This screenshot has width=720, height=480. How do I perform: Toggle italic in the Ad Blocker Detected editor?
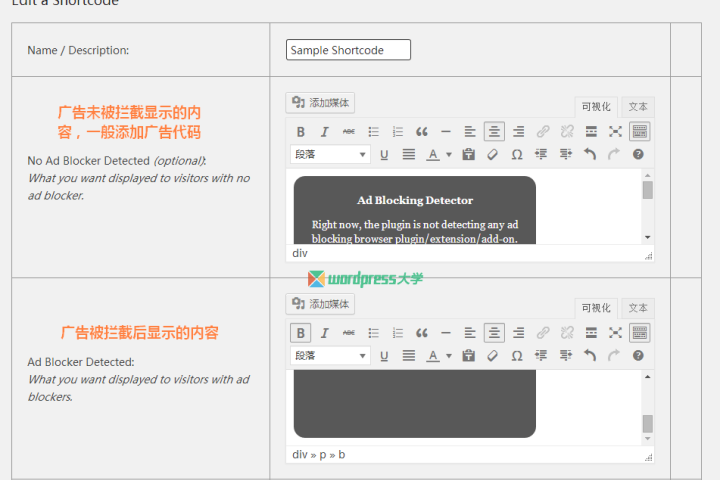325,333
